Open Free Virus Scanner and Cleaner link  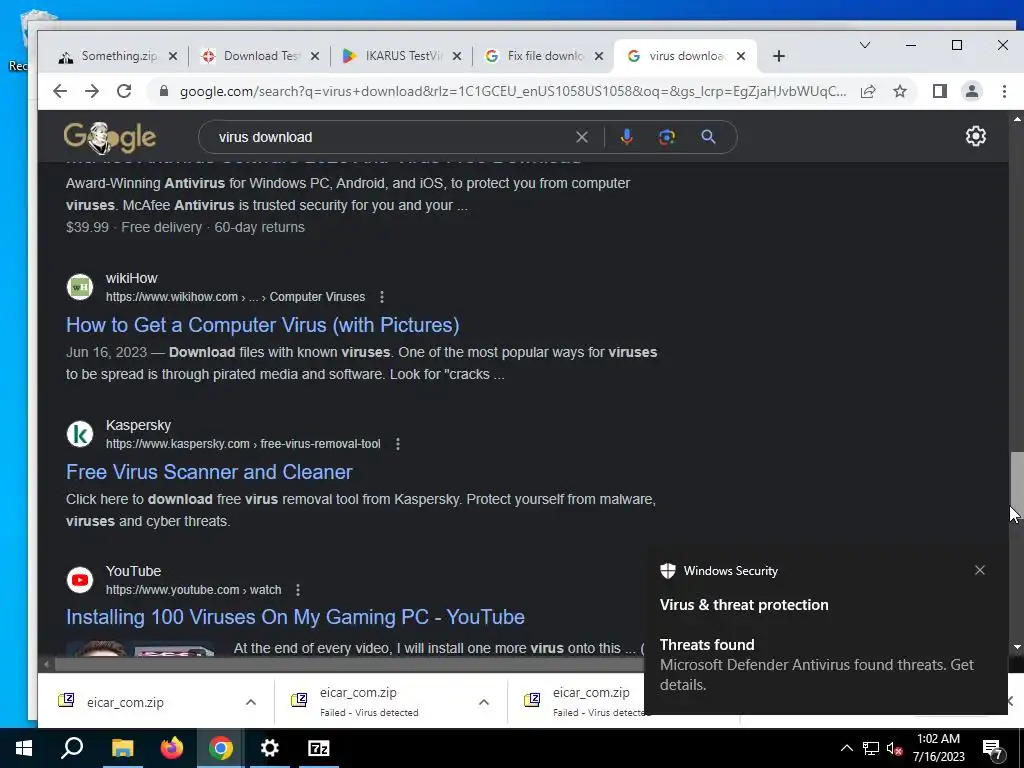point(209,472)
